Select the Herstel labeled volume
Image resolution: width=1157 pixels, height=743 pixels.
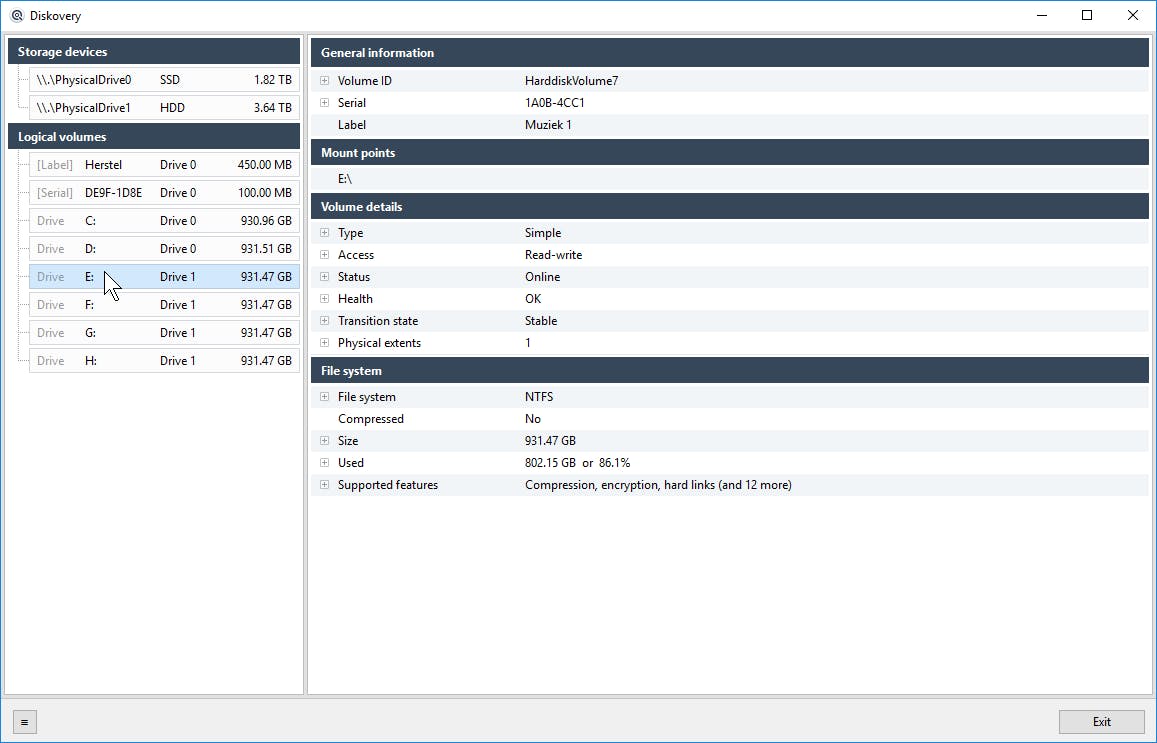(x=164, y=165)
